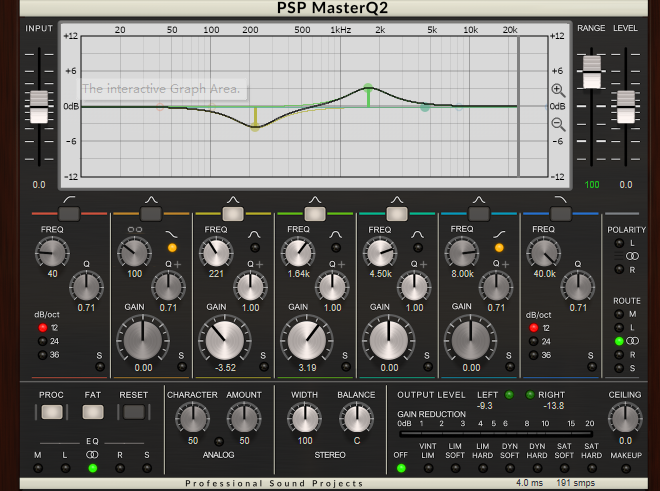Image resolution: width=660 pixels, height=491 pixels.
Task: Click the stereo link icon under POLARITY
Action: [632, 256]
